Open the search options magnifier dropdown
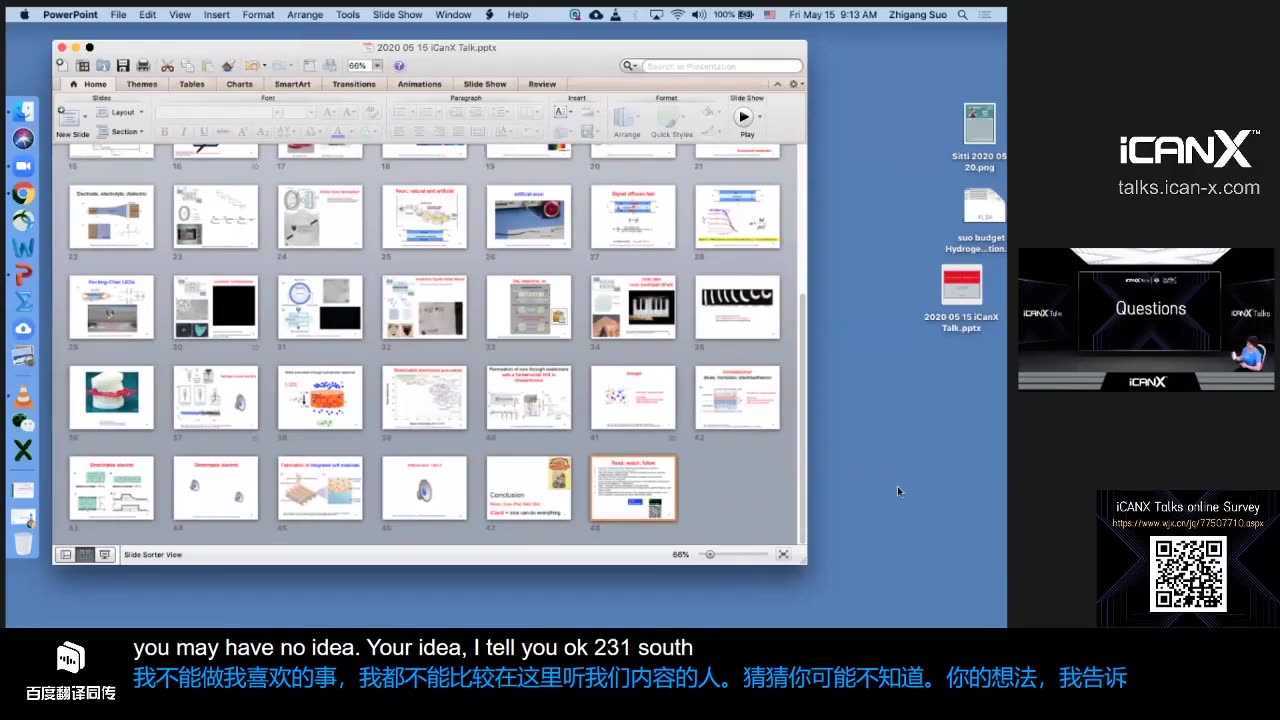This screenshot has width=1280, height=720. [631, 66]
